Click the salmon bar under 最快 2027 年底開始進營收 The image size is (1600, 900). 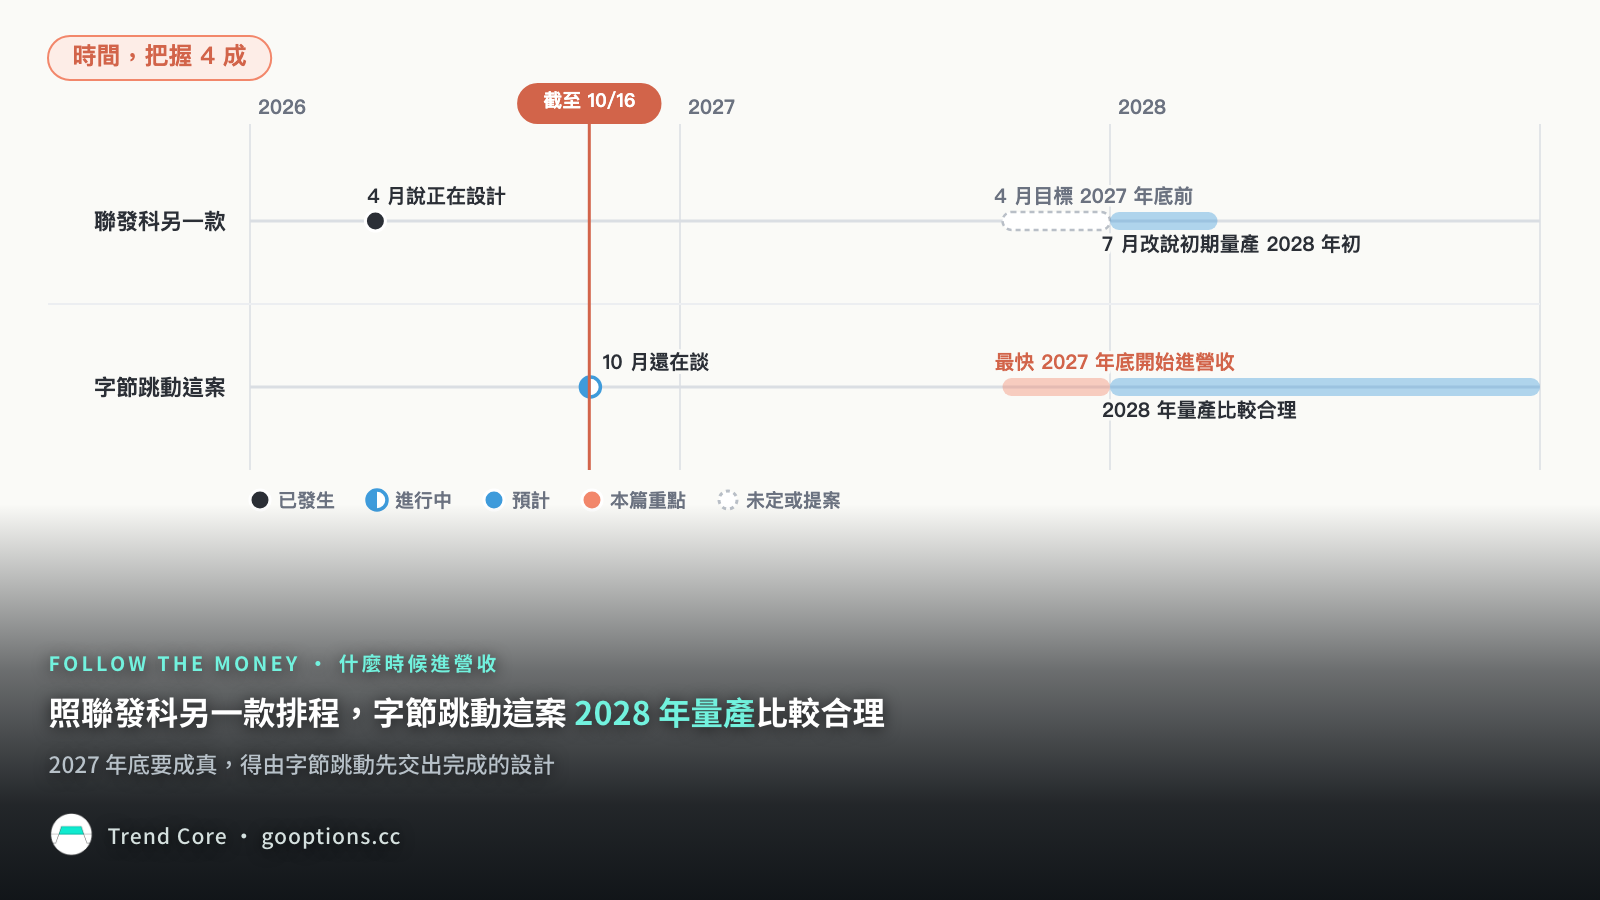pyautogui.click(x=1056, y=387)
